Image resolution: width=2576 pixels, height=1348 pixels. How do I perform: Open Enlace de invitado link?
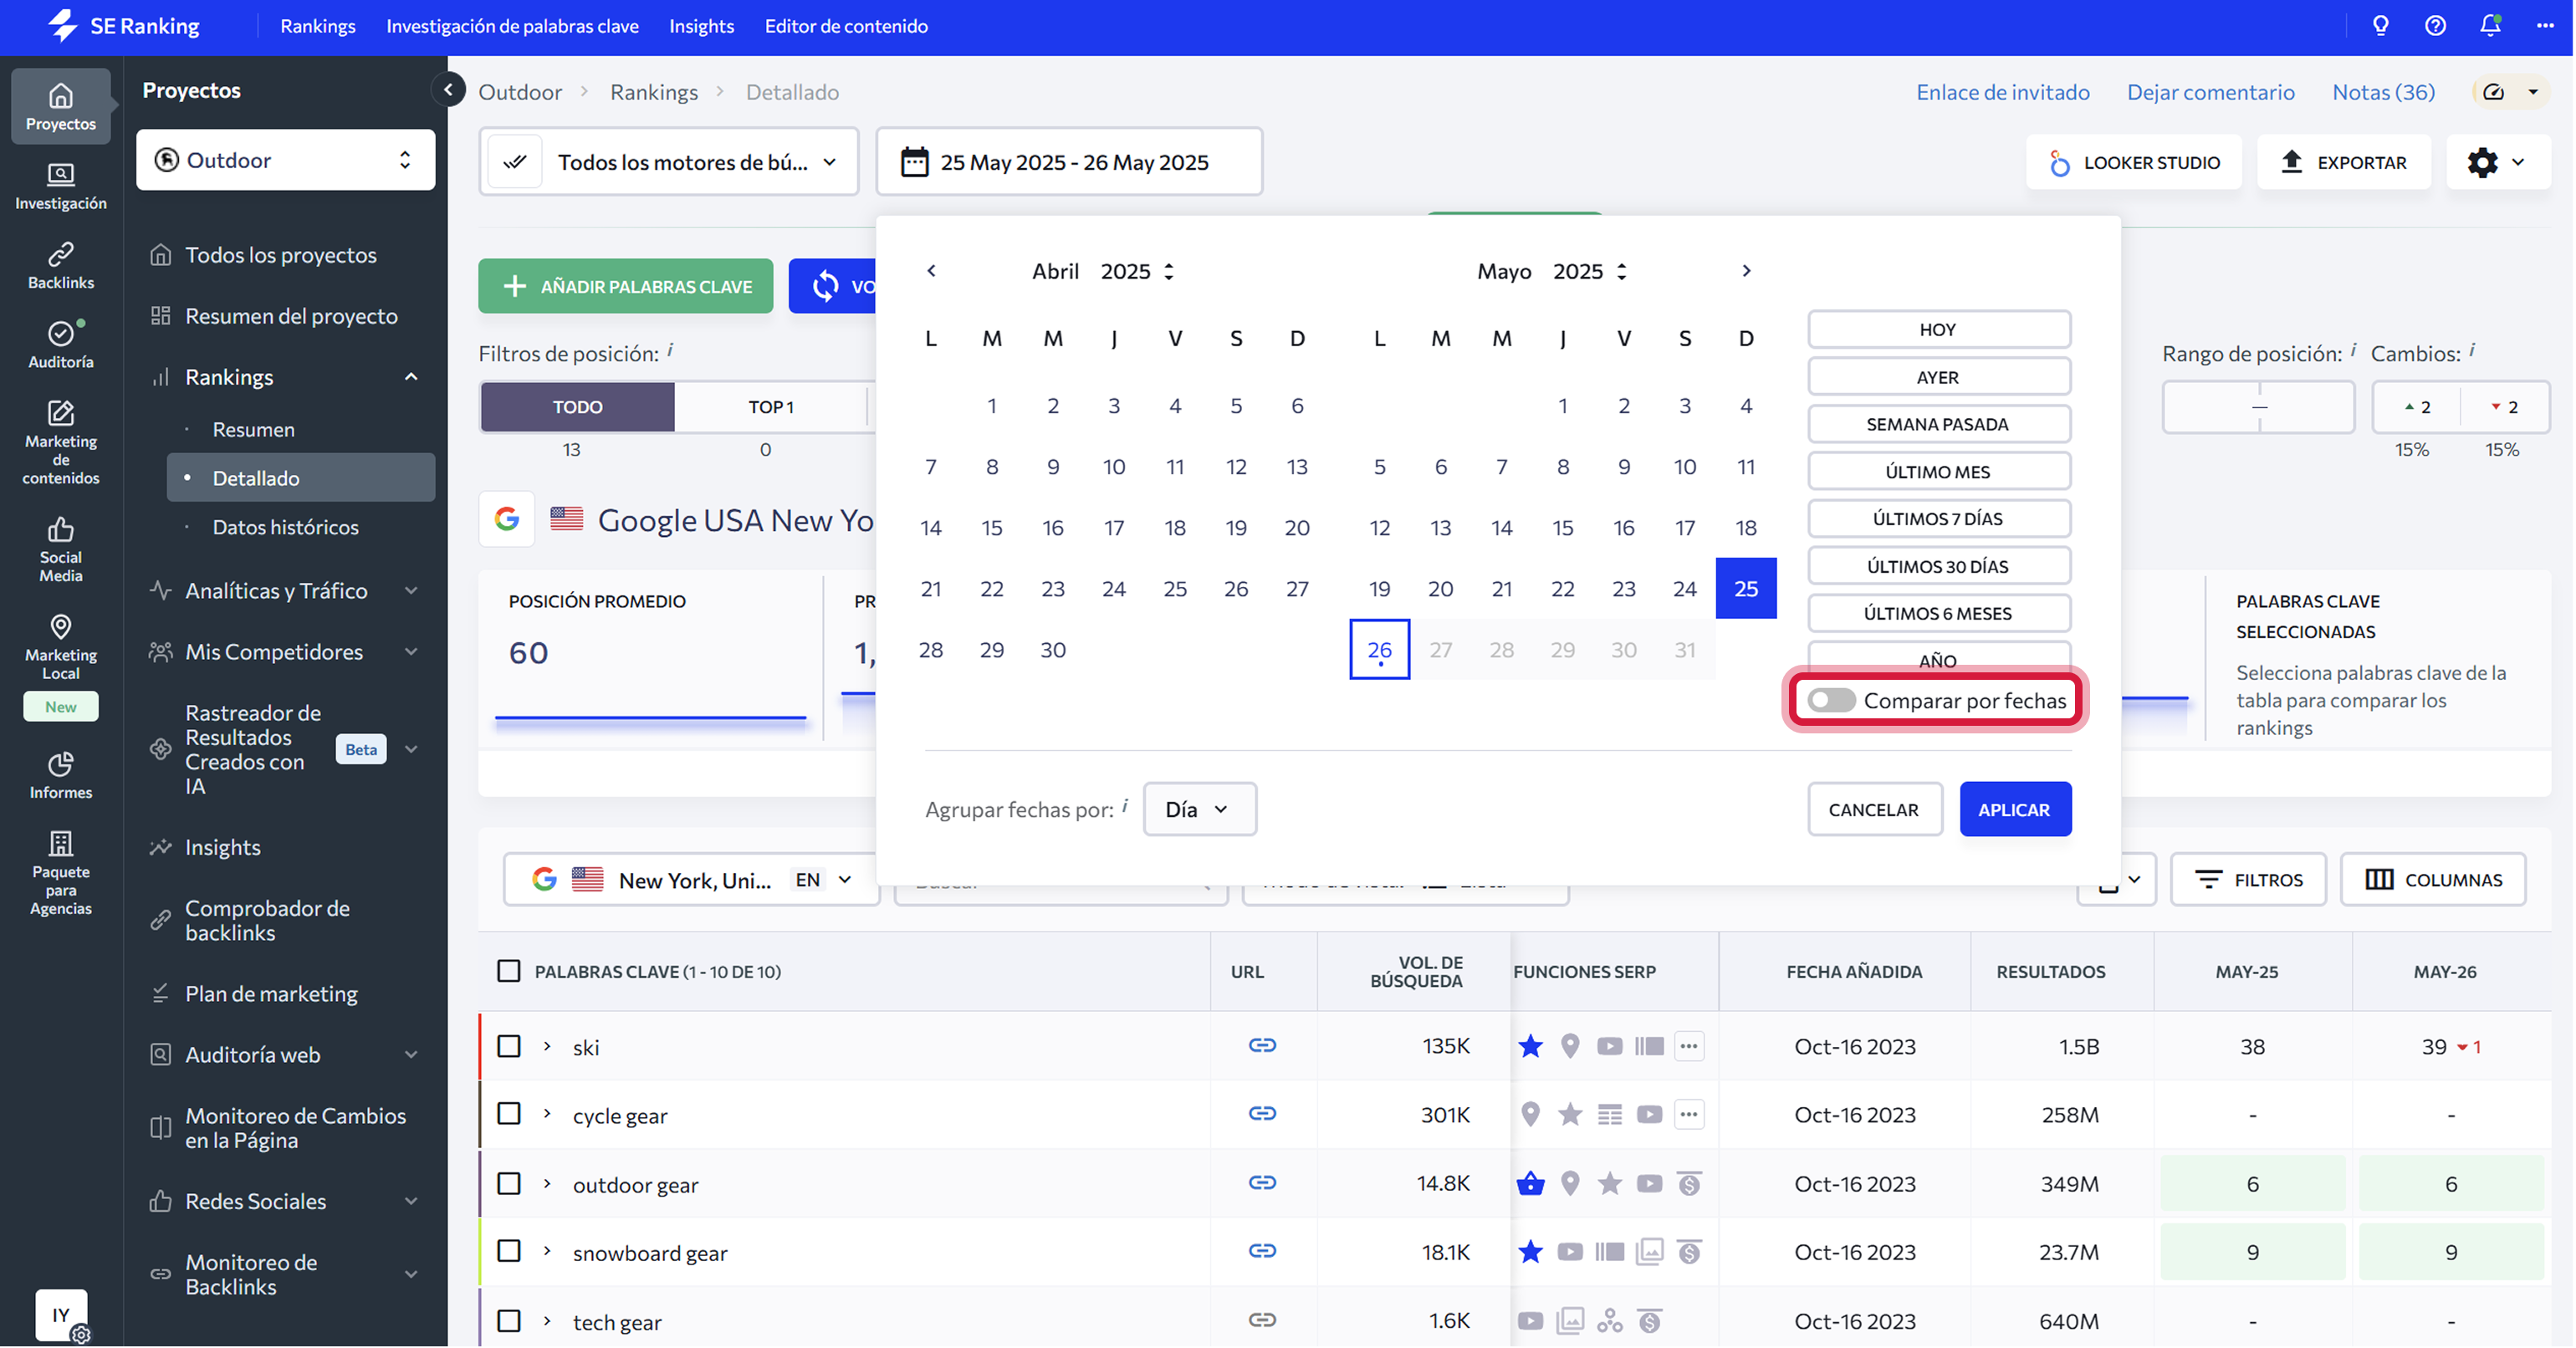coord(2003,92)
